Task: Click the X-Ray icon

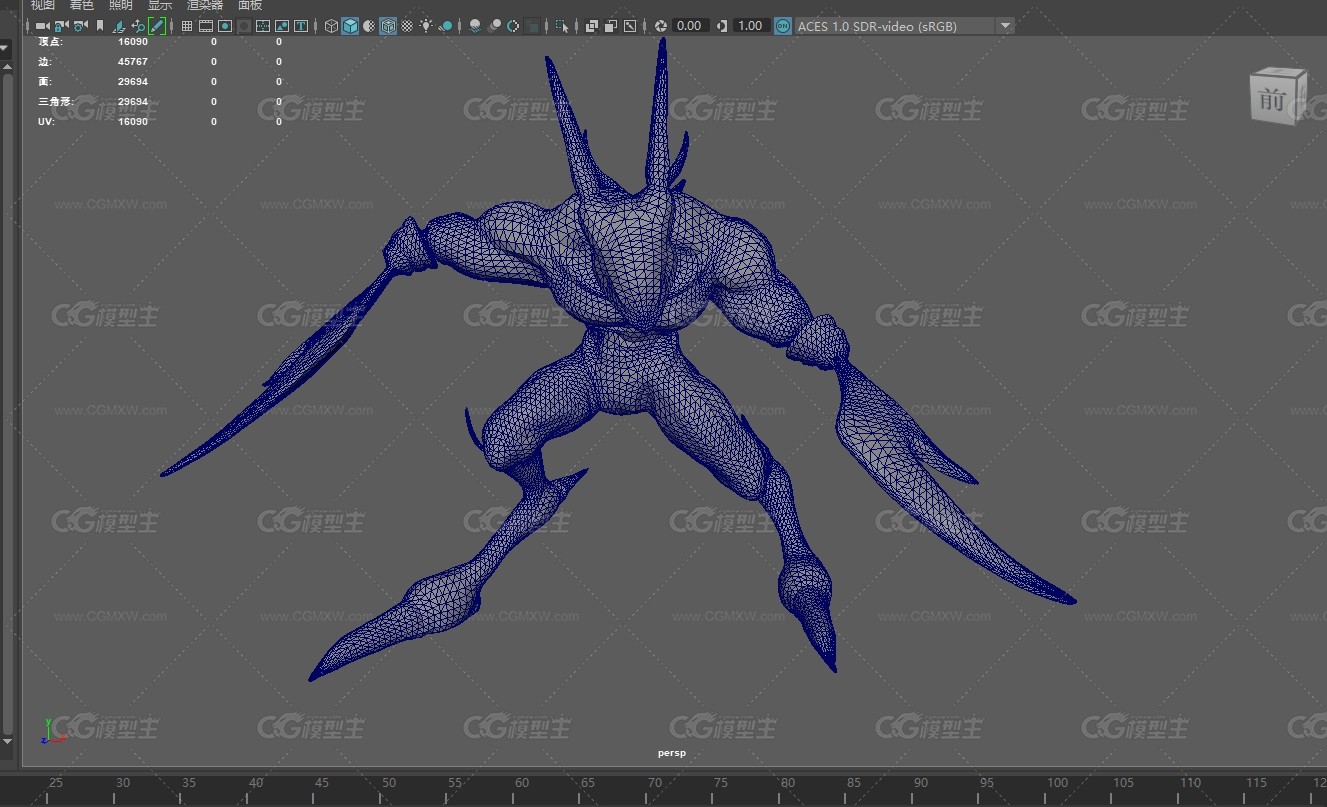Action: pyautogui.click(x=592, y=26)
